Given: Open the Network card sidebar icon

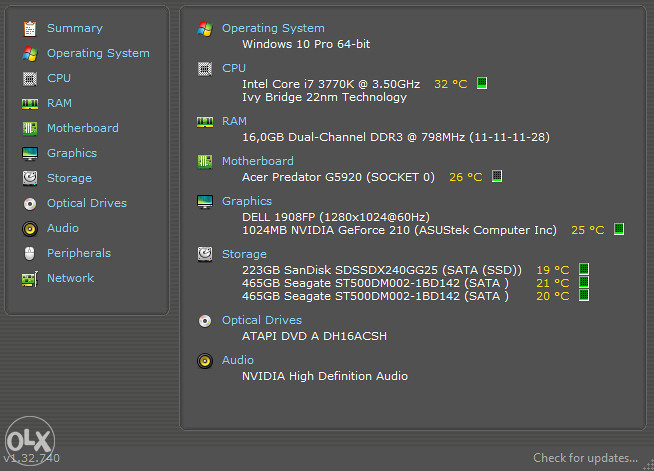Looking at the screenshot, I should click(30, 279).
